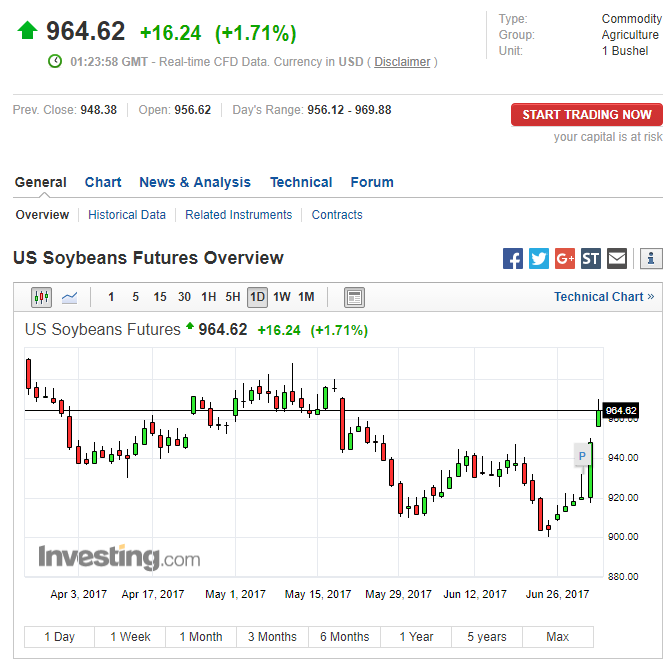
Task: Open the Technical Chart link
Action: click(603, 297)
